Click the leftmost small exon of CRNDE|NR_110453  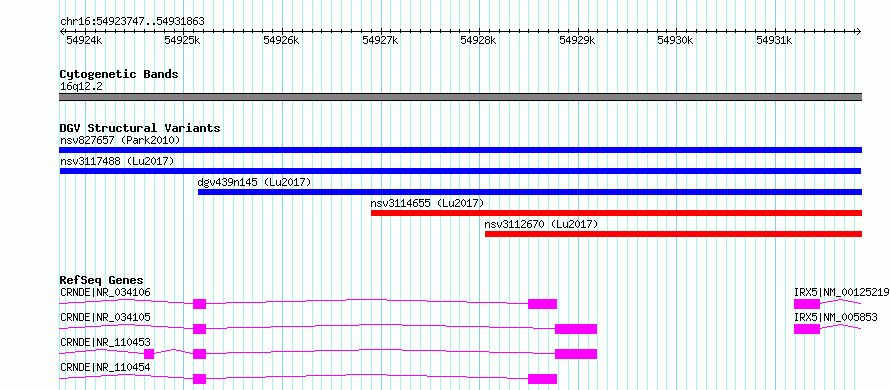[149, 354]
